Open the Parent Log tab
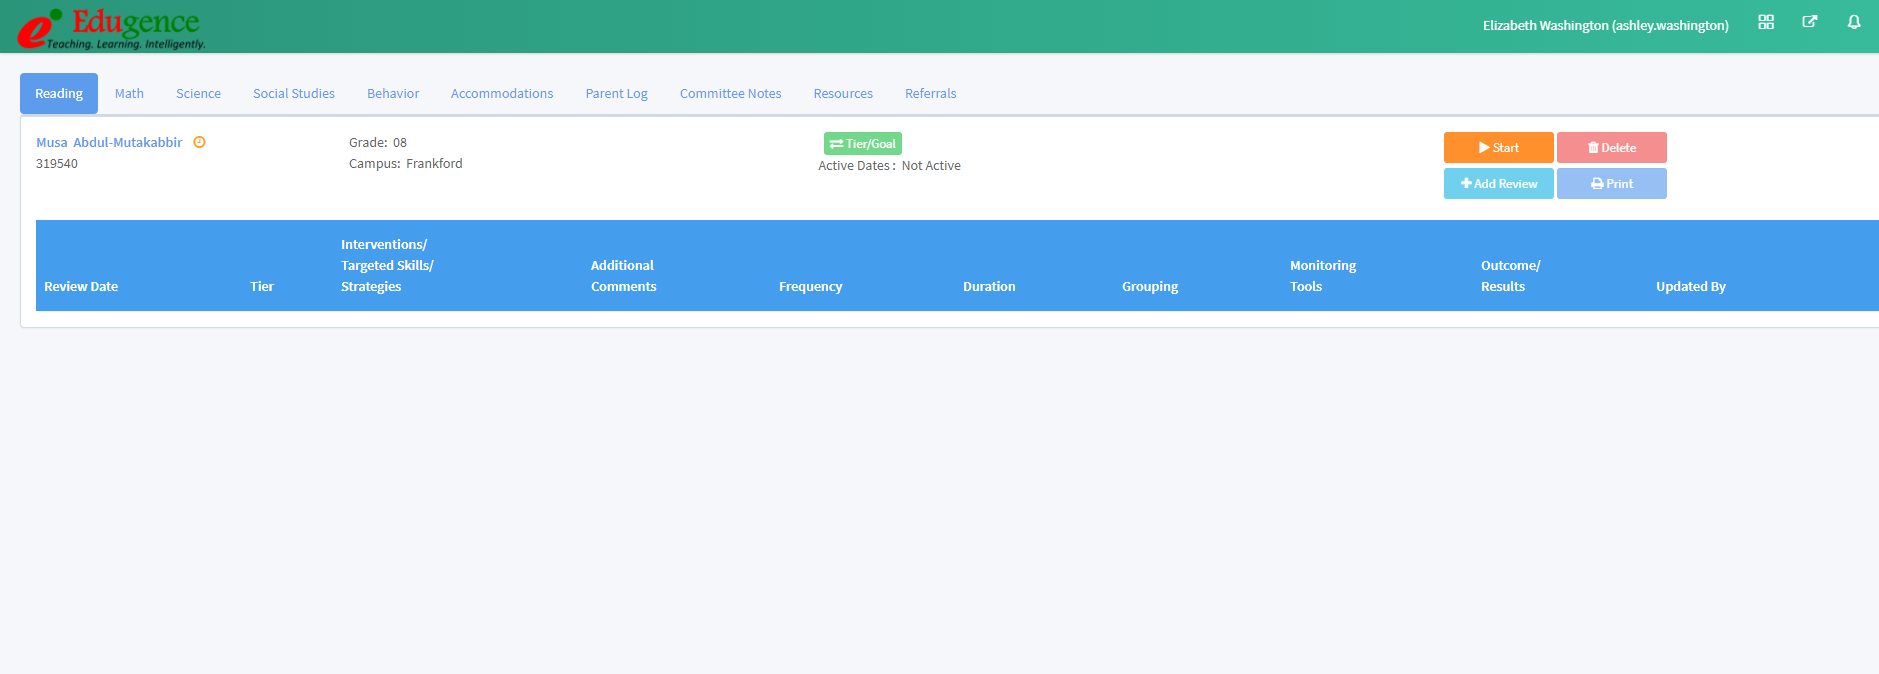This screenshot has height=674, width=1879. point(616,94)
